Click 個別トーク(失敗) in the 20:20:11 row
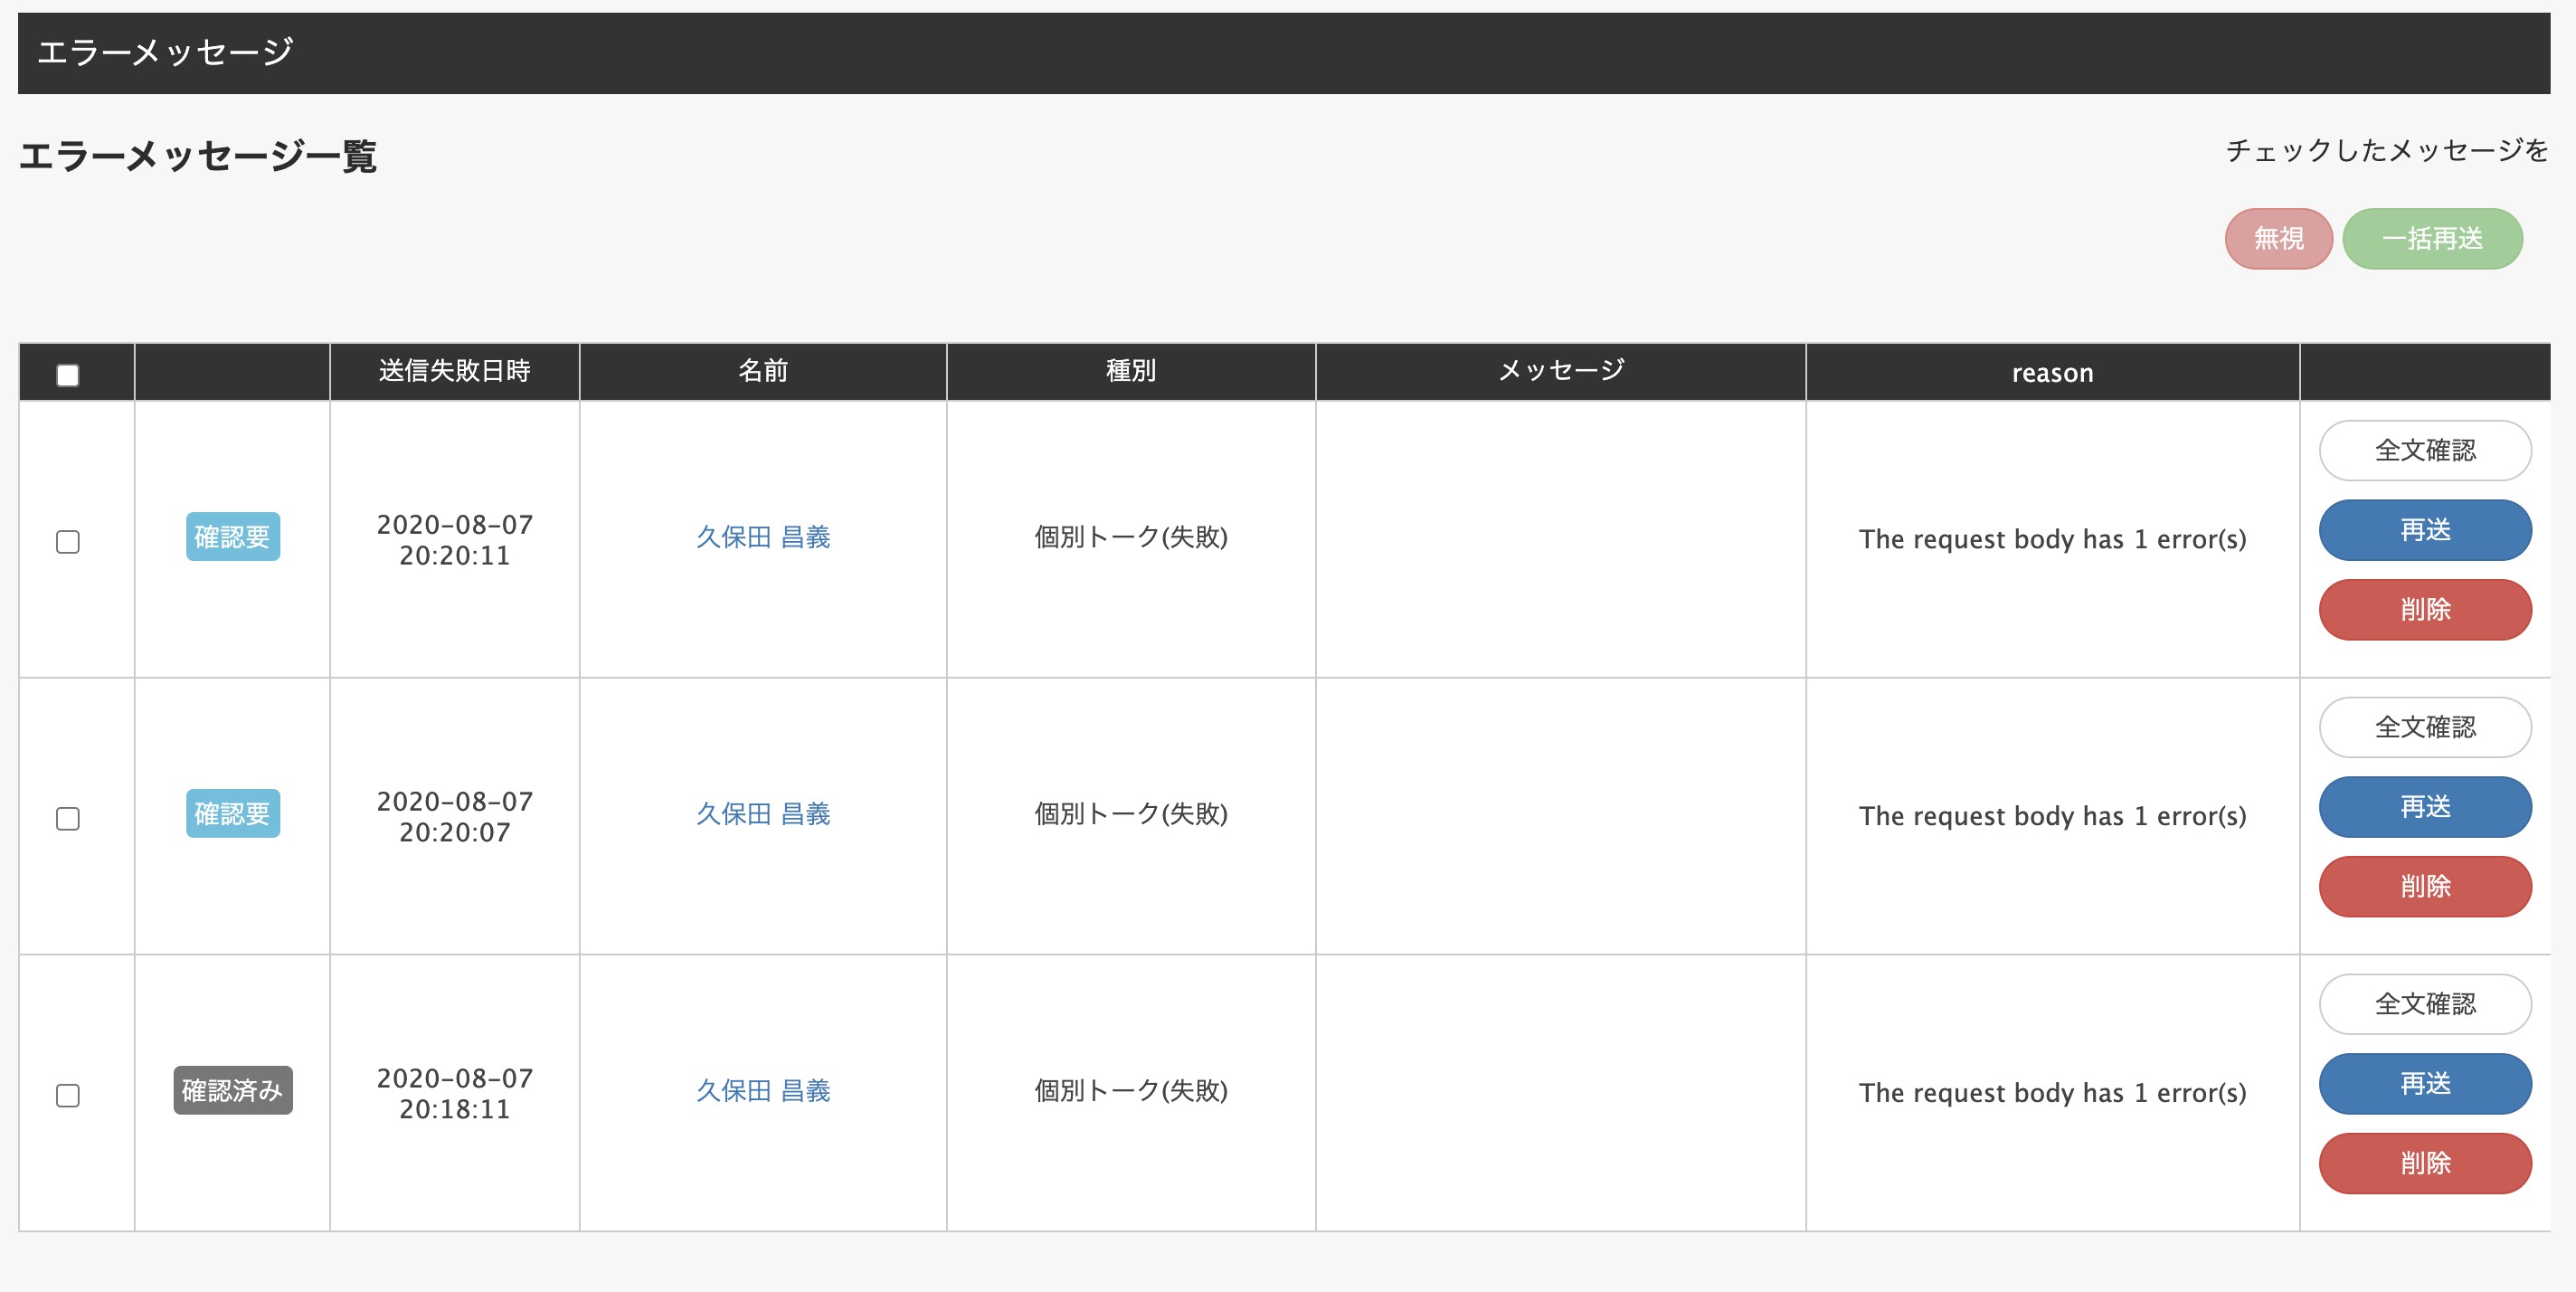 [x=1131, y=538]
